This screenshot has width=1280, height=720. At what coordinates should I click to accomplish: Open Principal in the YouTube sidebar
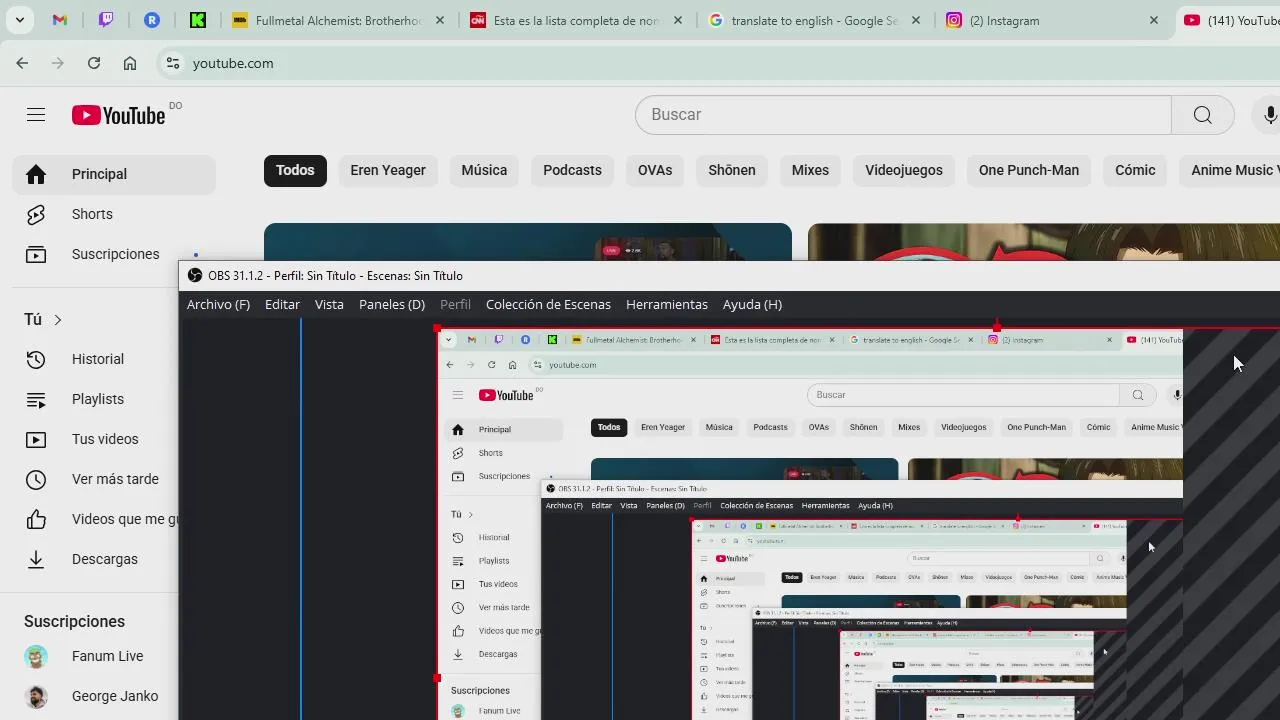[x=114, y=174]
